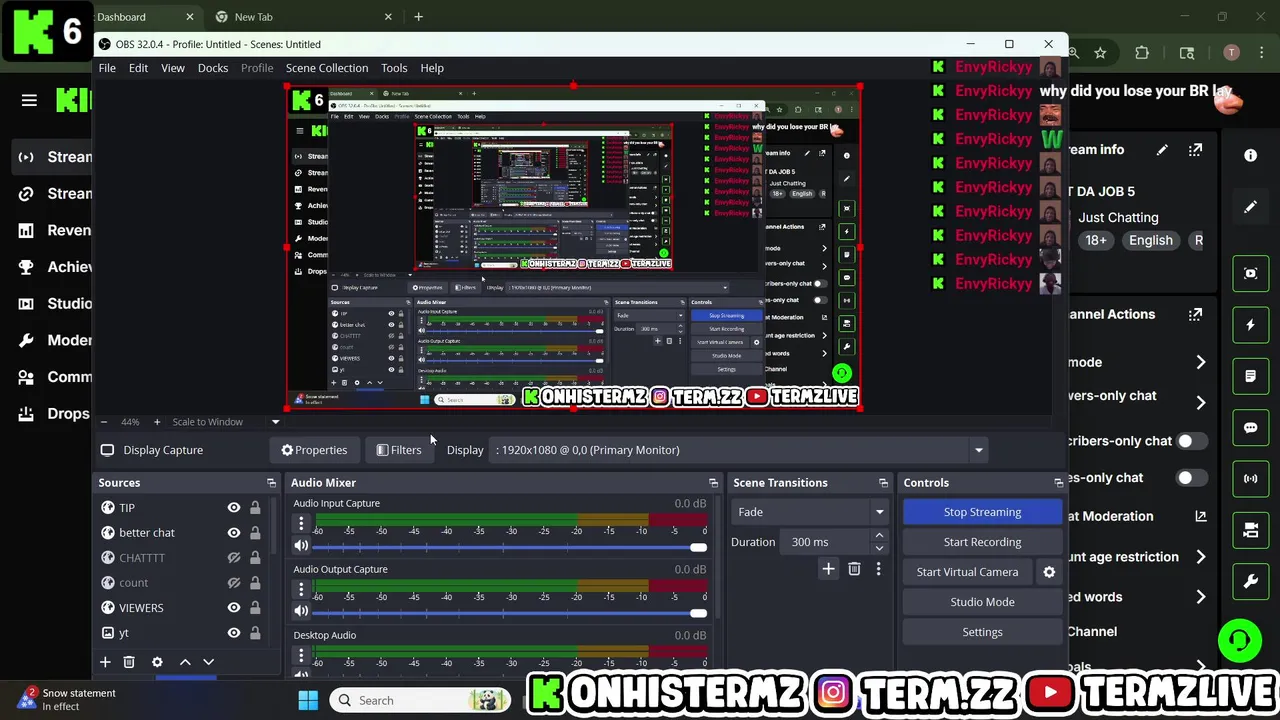1280x720 pixels.
Task: Click Start Virtual Camera button
Action: tap(967, 572)
